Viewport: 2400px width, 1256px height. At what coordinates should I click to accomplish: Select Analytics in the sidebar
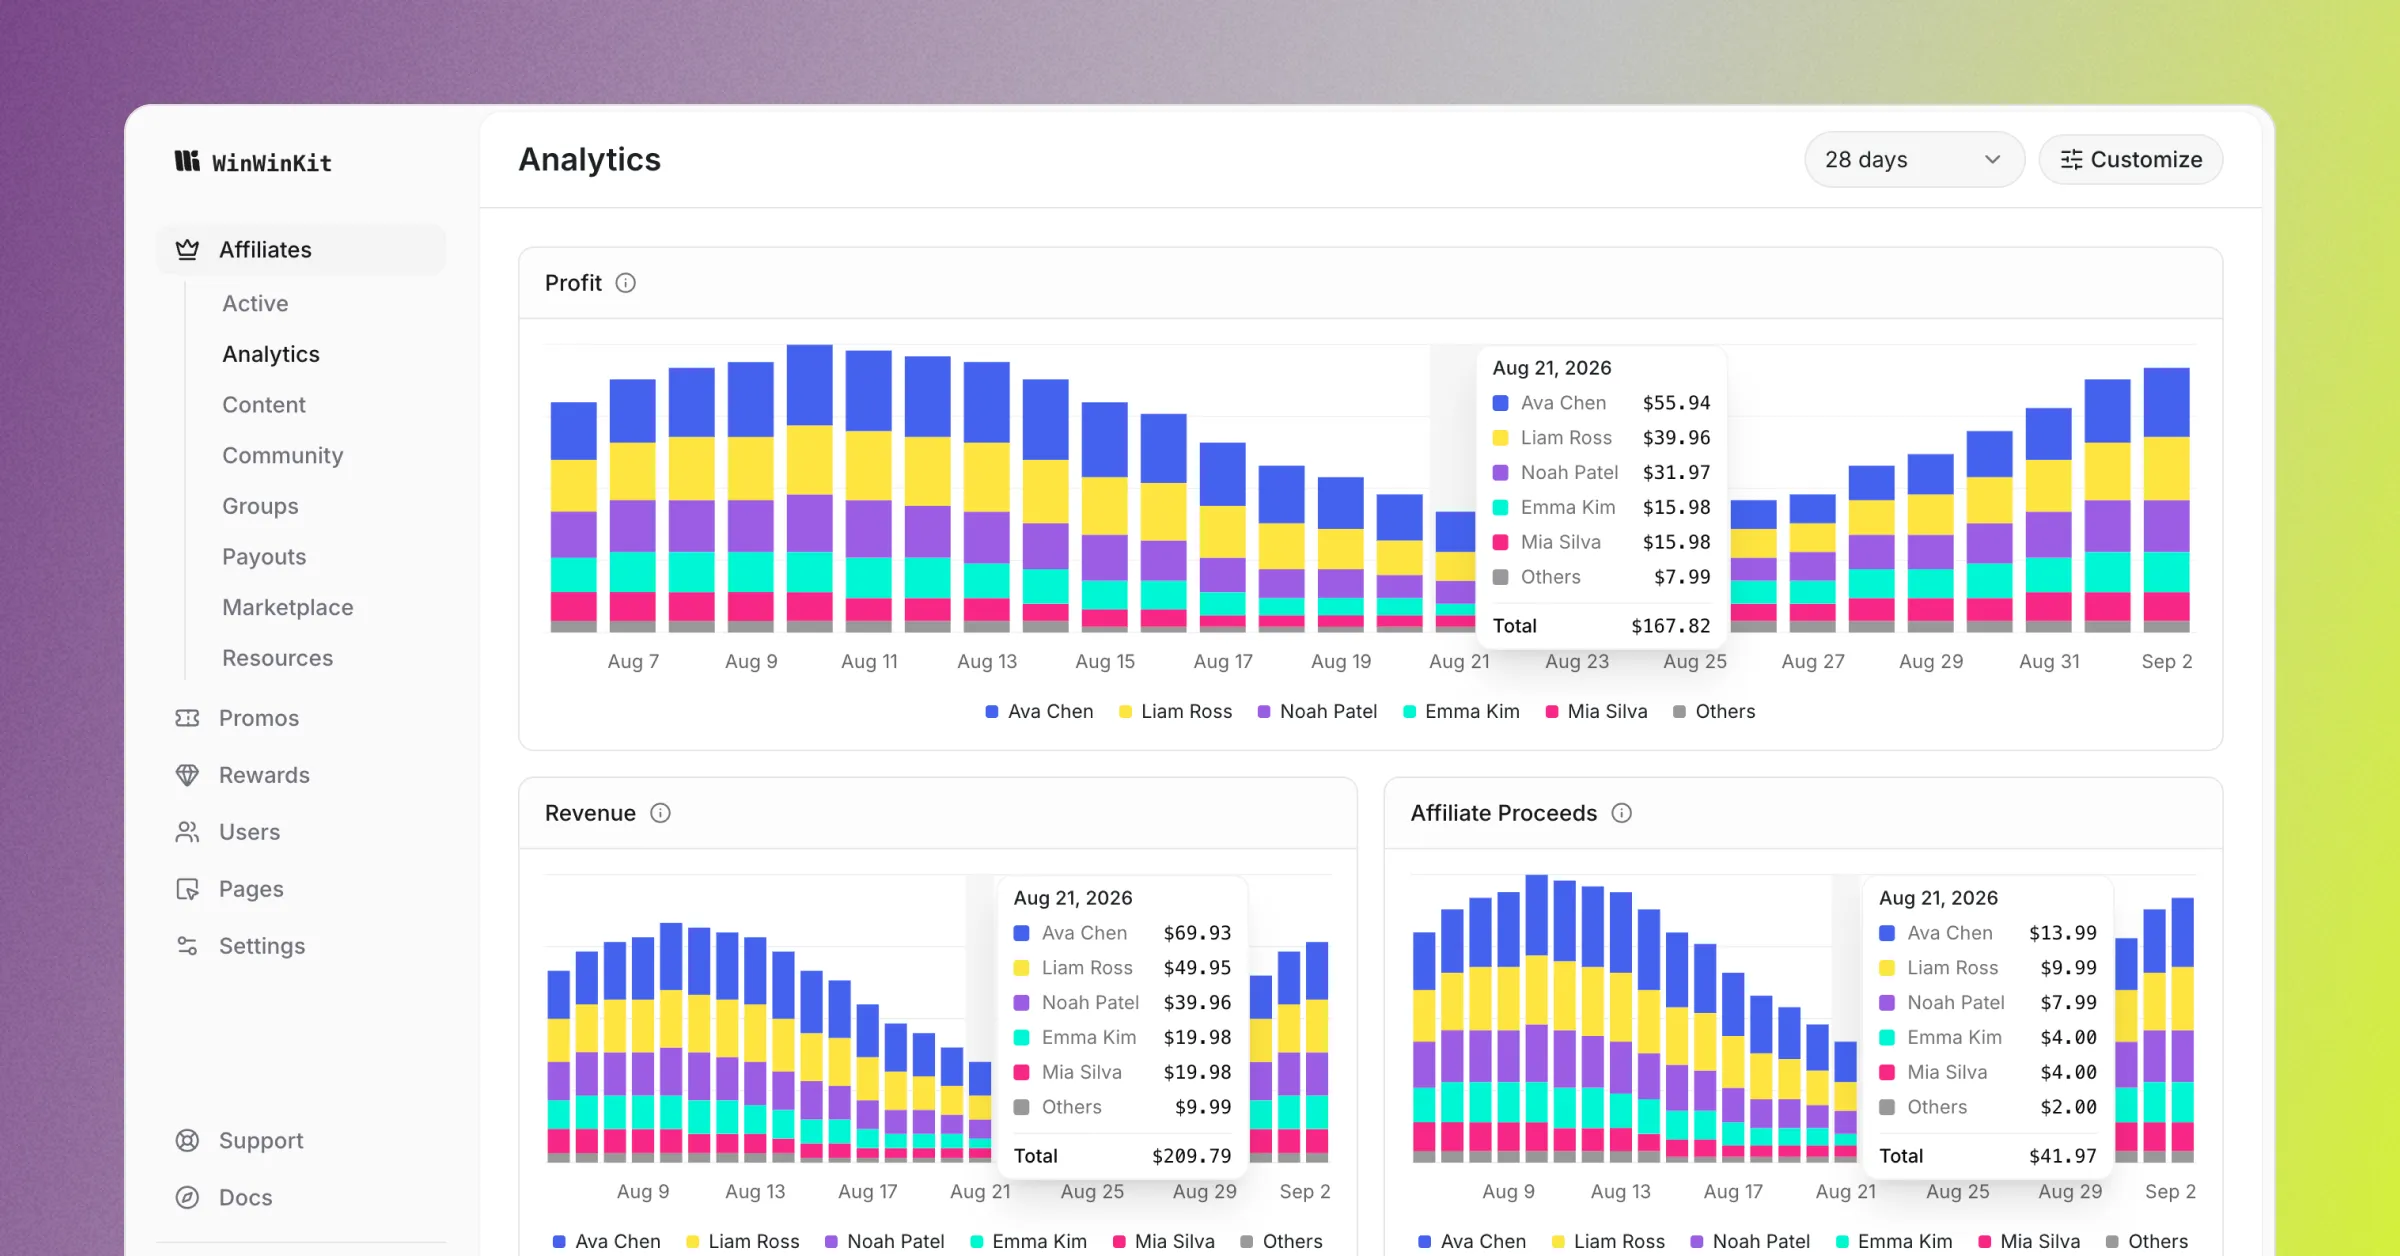tap(271, 354)
